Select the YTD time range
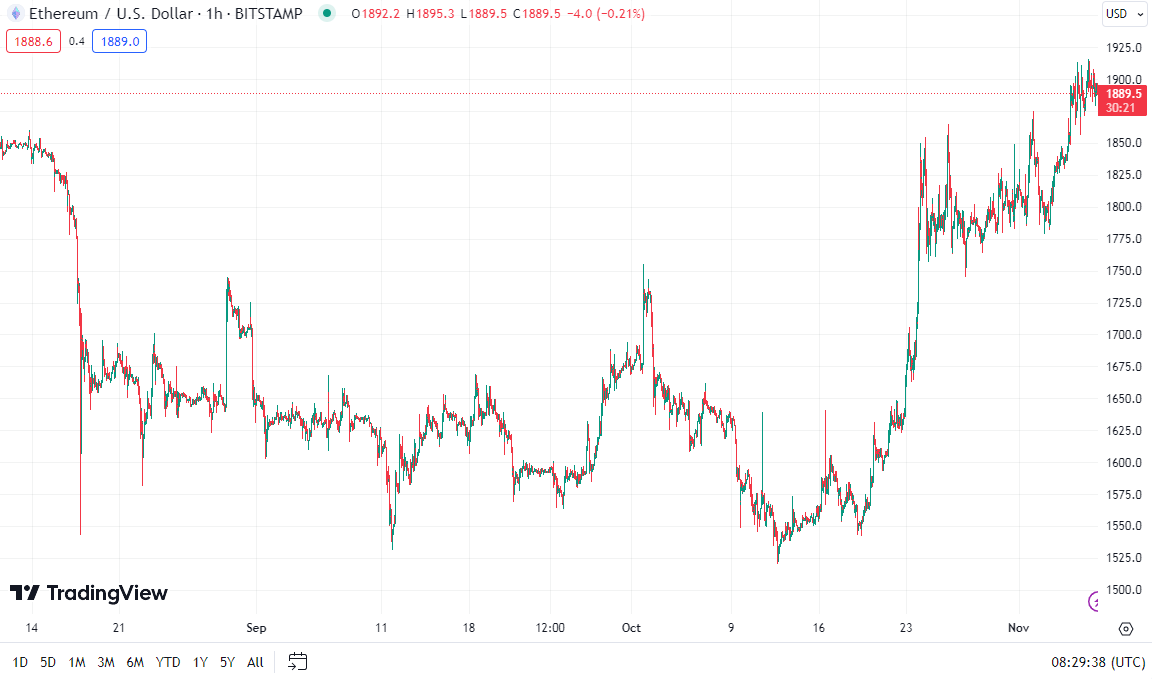The width and height of the screenshot is (1152, 679). 168,662
